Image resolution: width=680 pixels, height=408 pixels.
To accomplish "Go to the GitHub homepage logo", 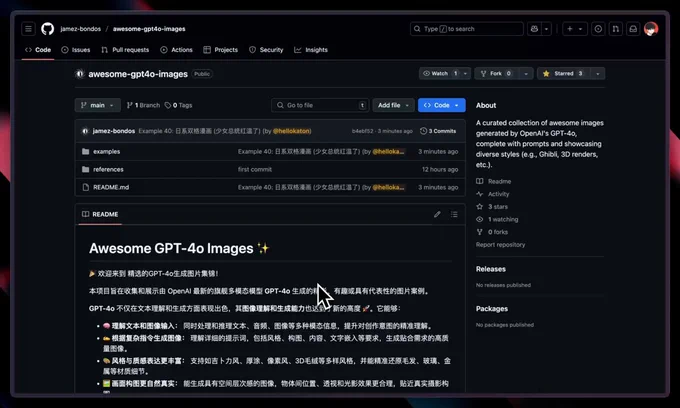I will click(48, 29).
